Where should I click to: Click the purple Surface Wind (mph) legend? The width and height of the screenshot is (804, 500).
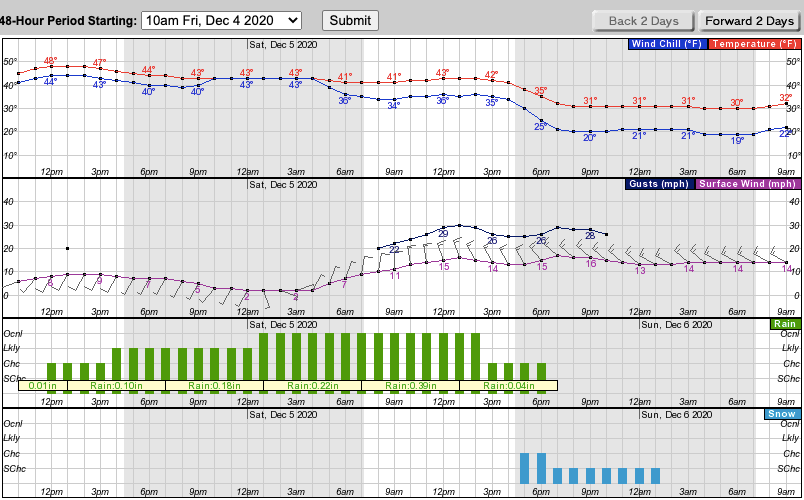(x=747, y=184)
